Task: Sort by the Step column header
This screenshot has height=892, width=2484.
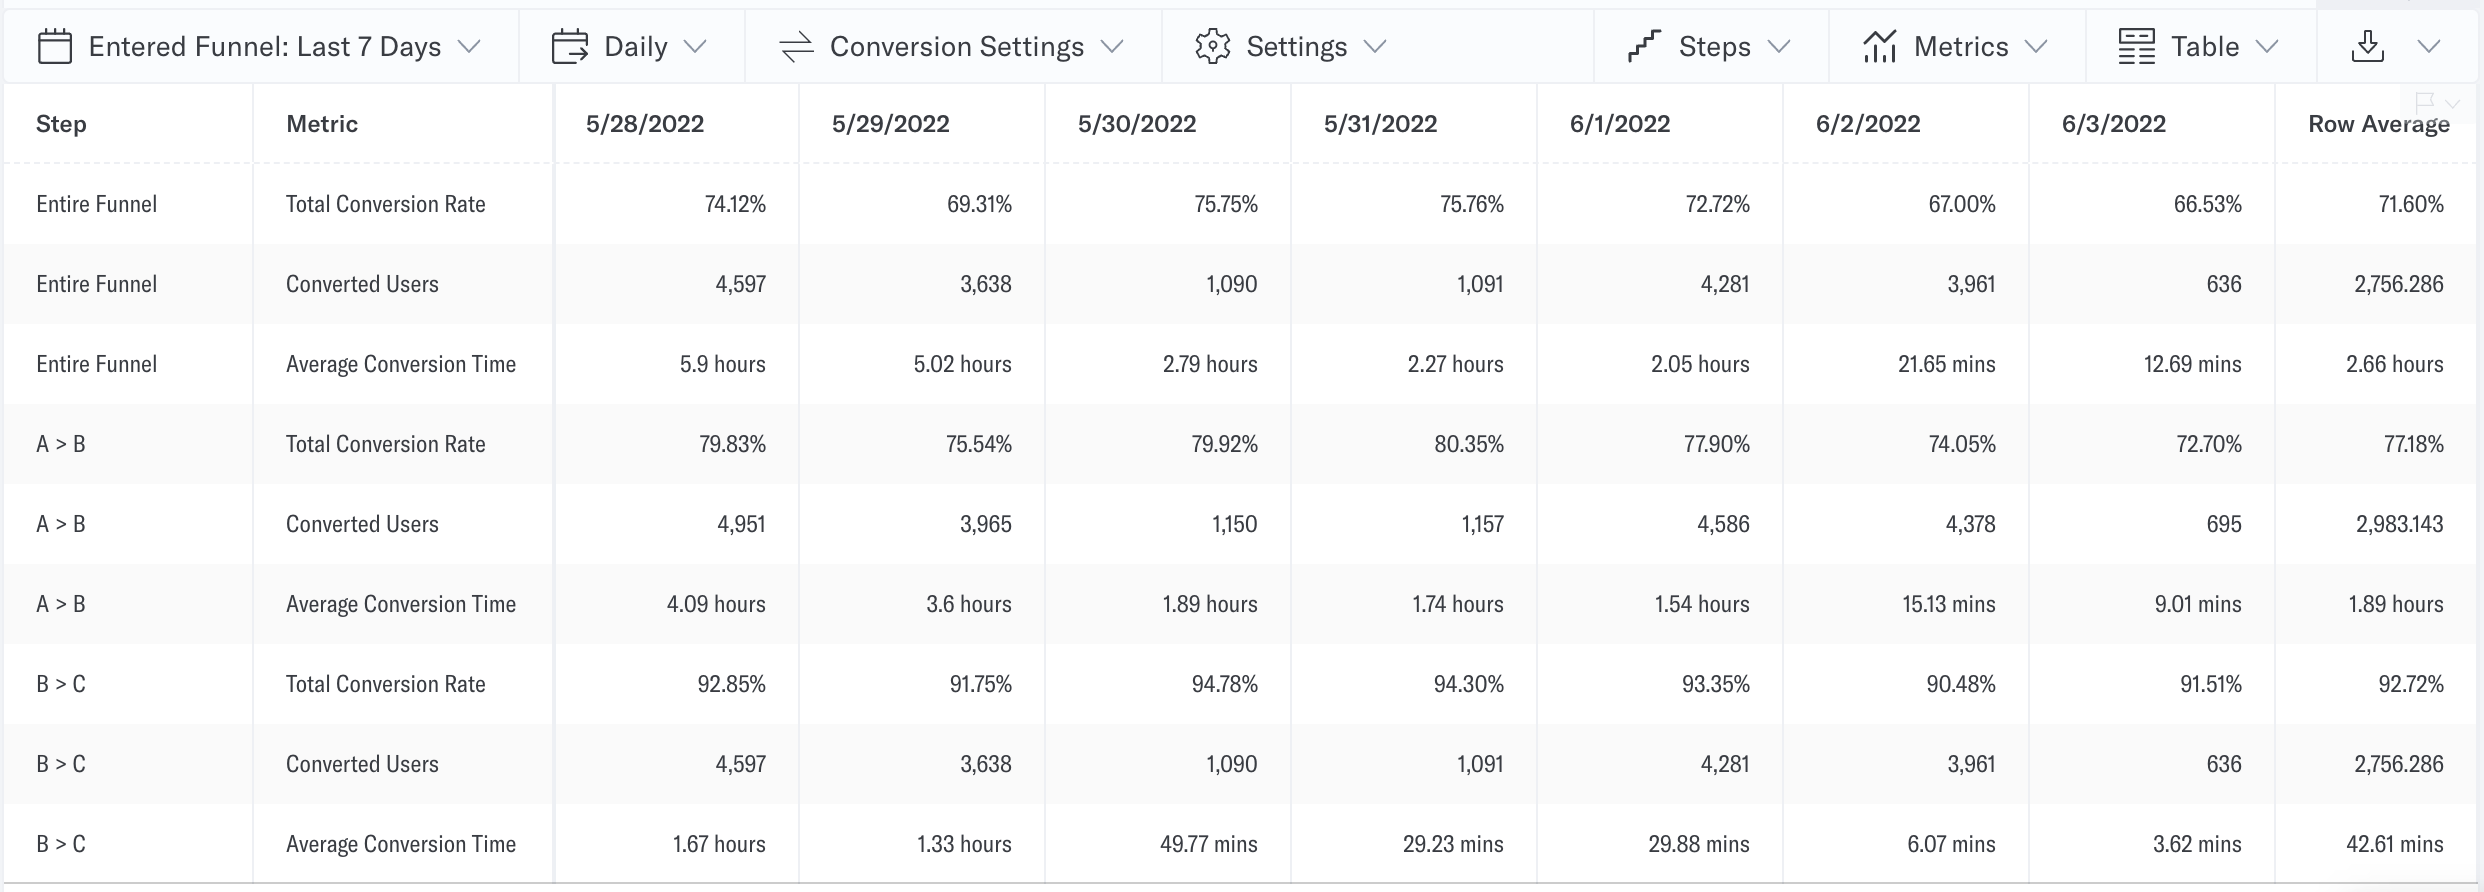Action: tap(61, 124)
